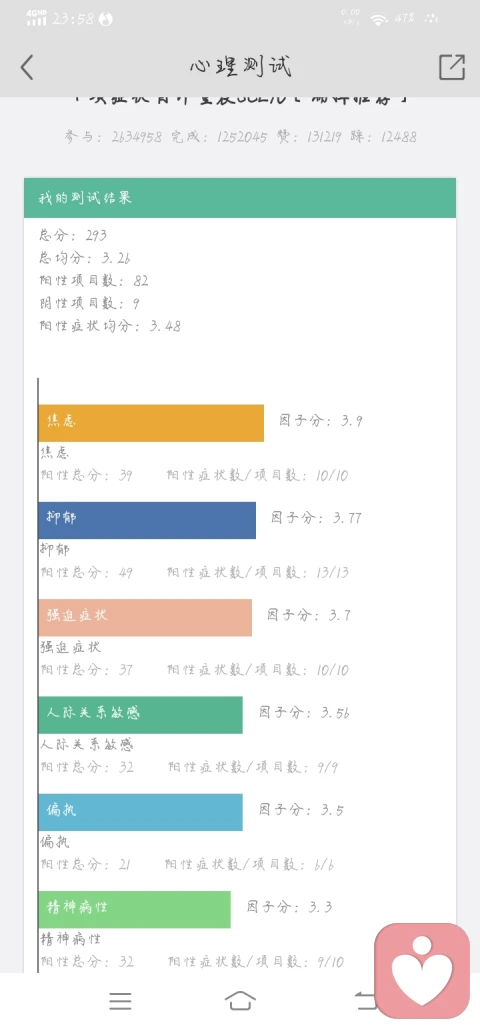Tap the back arrow icon
This screenshot has height=1029, width=480.
pos(26,67)
